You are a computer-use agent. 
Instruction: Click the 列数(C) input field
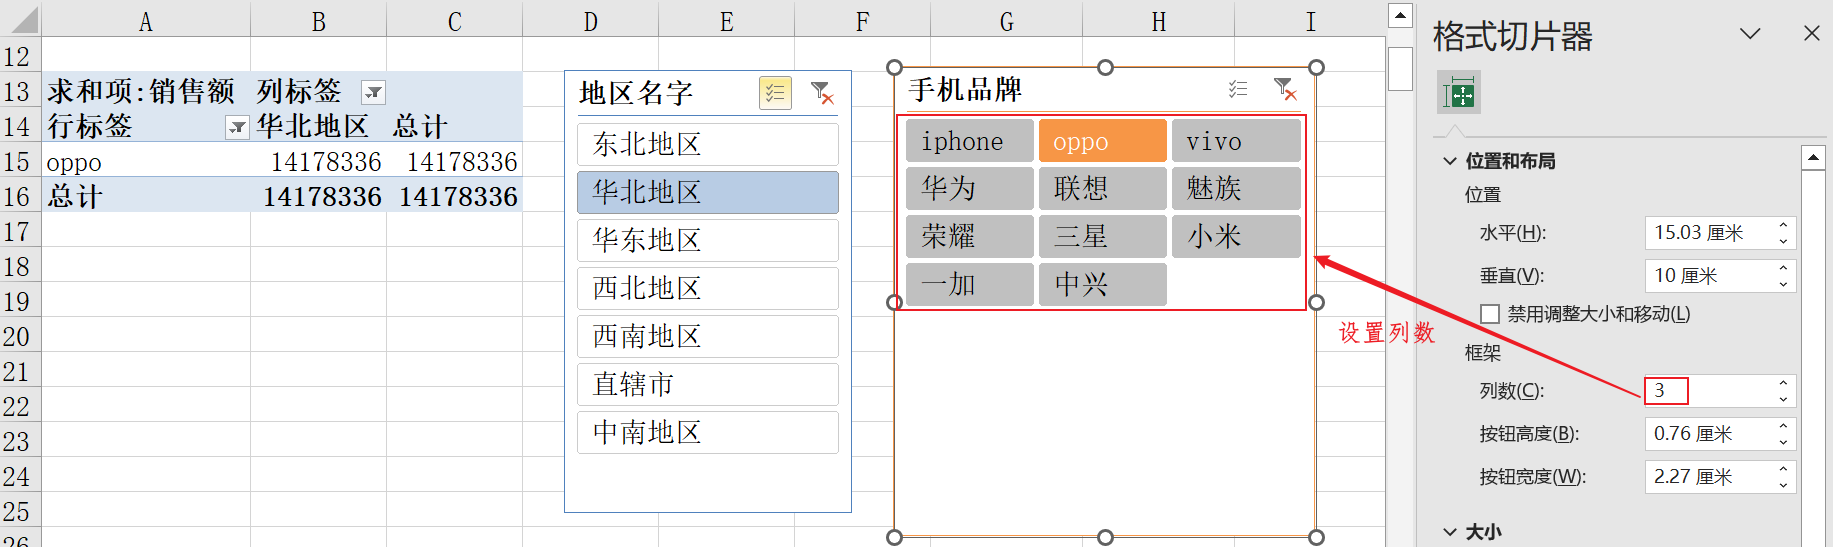[x=1708, y=391]
